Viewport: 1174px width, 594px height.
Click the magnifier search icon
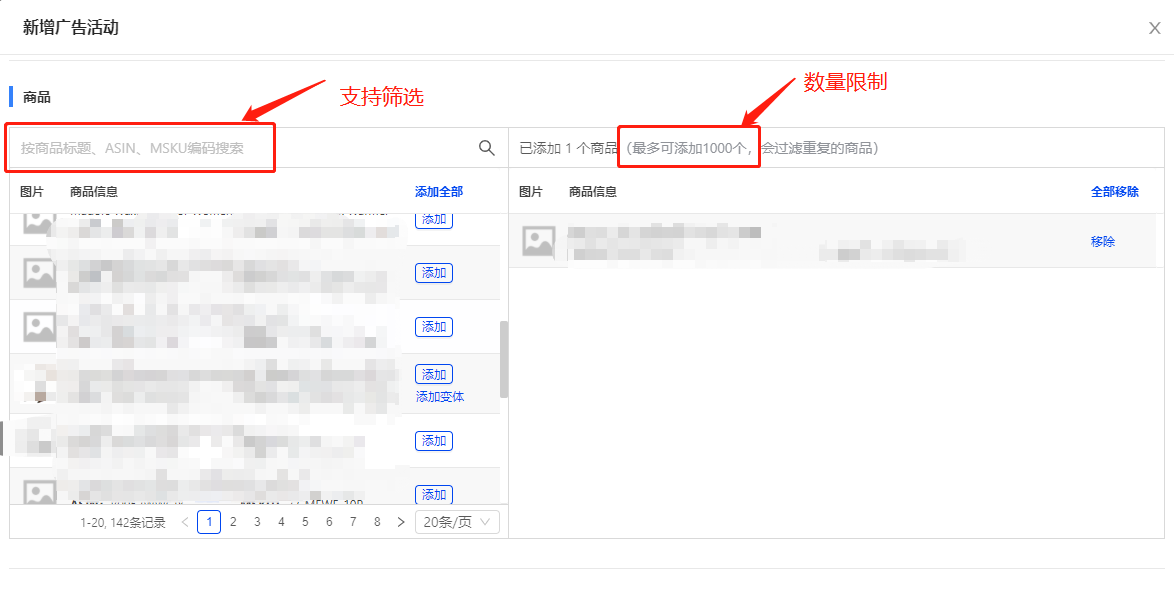coord(487,148)
